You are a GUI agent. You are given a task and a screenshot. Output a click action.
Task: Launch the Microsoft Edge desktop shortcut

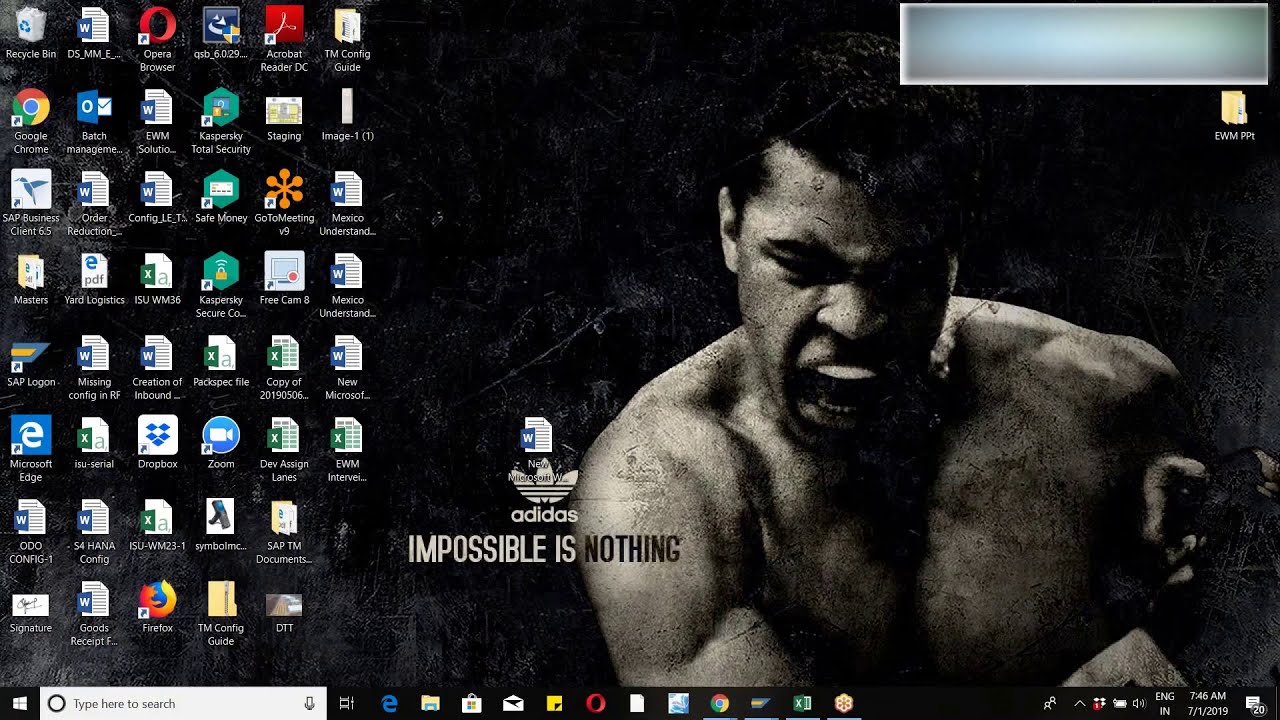point(31,450)
